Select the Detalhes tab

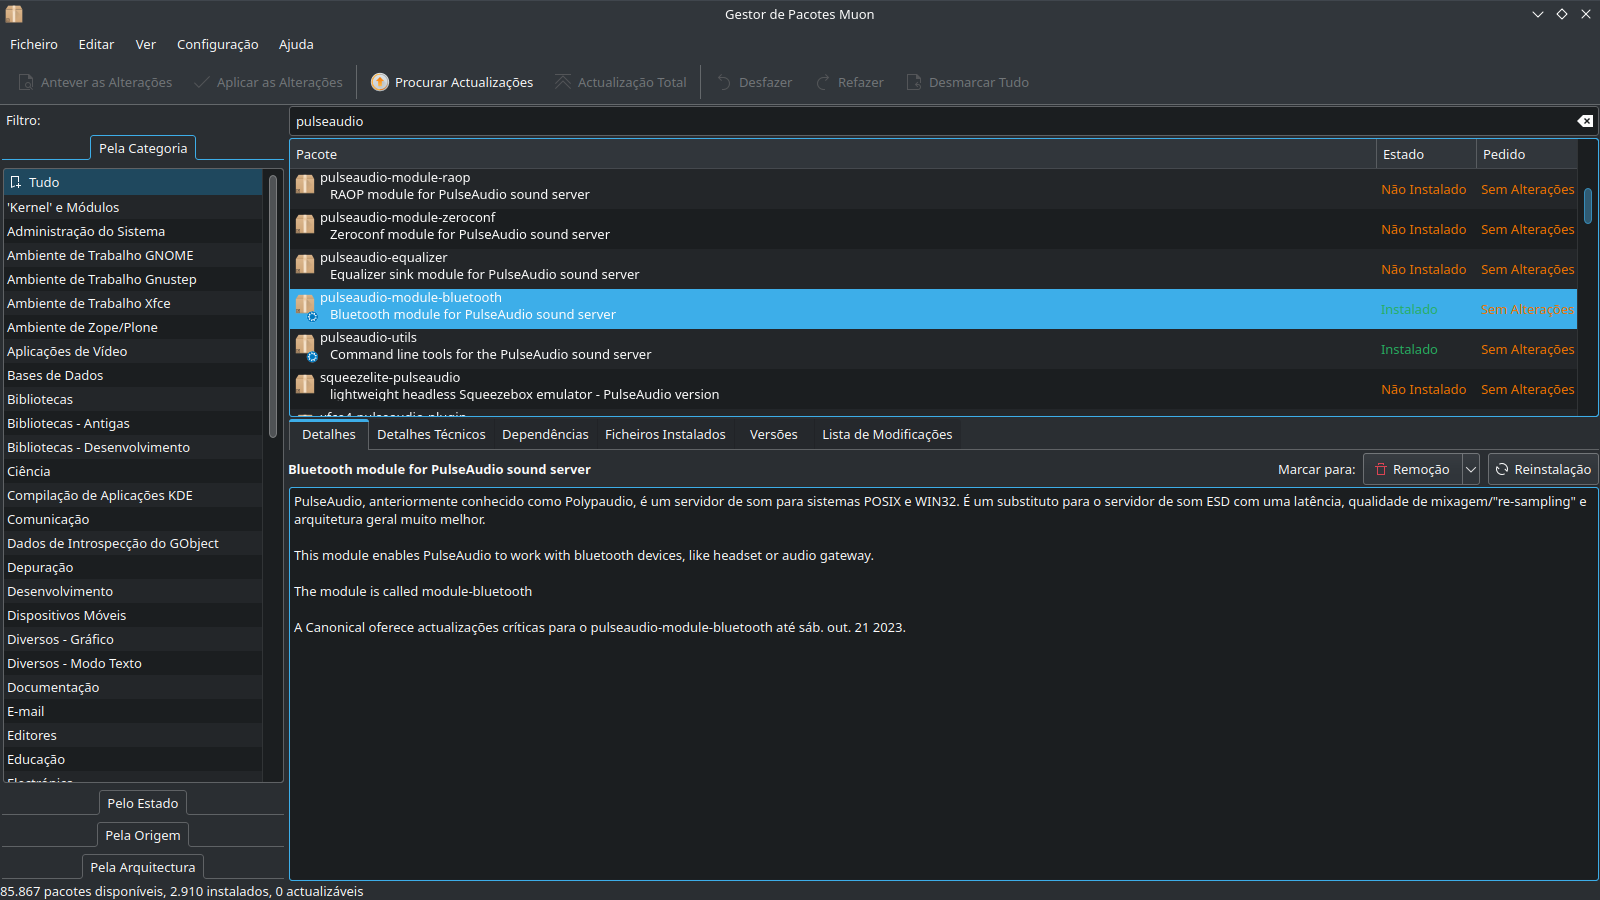tap(328, 434)
